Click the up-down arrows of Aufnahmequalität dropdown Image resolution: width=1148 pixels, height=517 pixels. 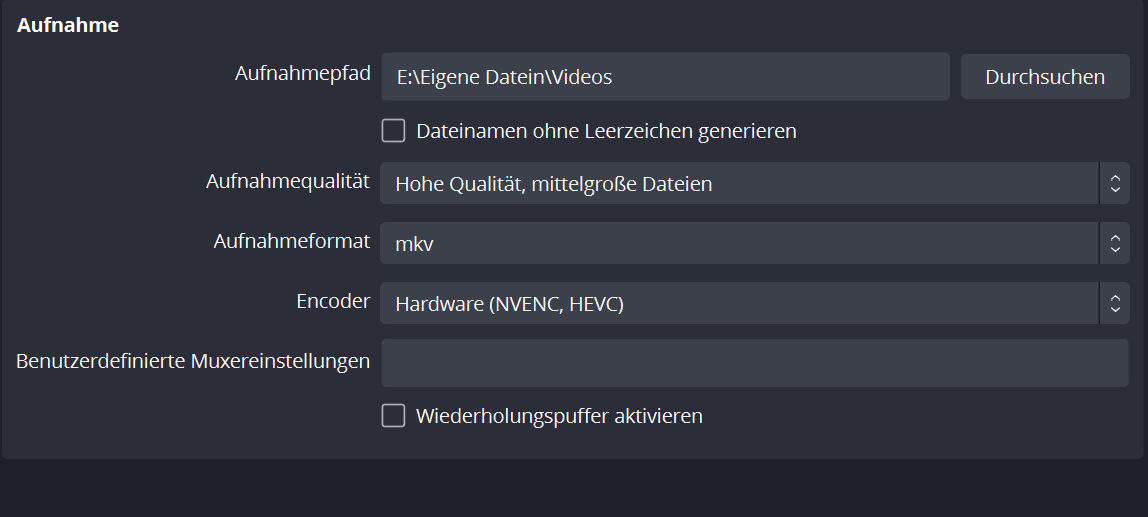[x=1114, y=184]
